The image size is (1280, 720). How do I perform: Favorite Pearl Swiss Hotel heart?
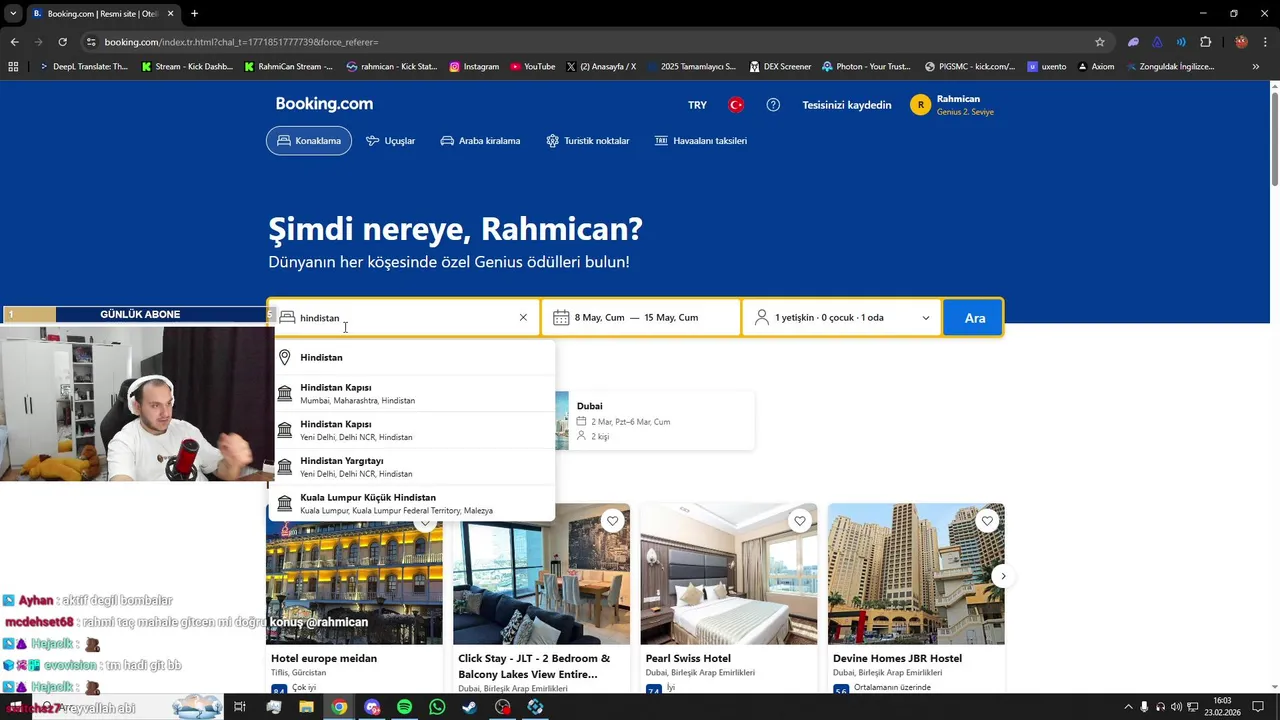(x=799, y=521)
